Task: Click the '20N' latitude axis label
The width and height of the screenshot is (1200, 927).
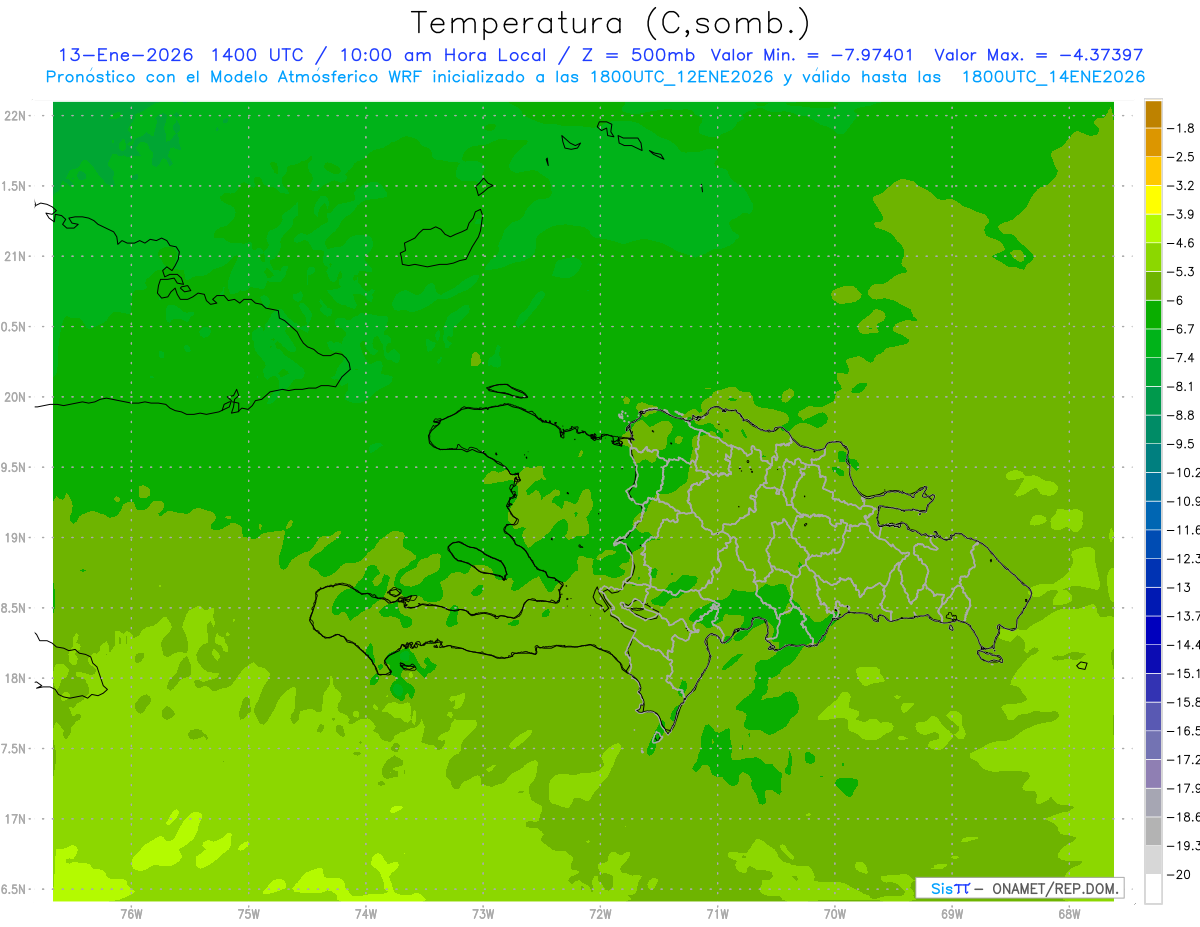Action: click(15, 397)
